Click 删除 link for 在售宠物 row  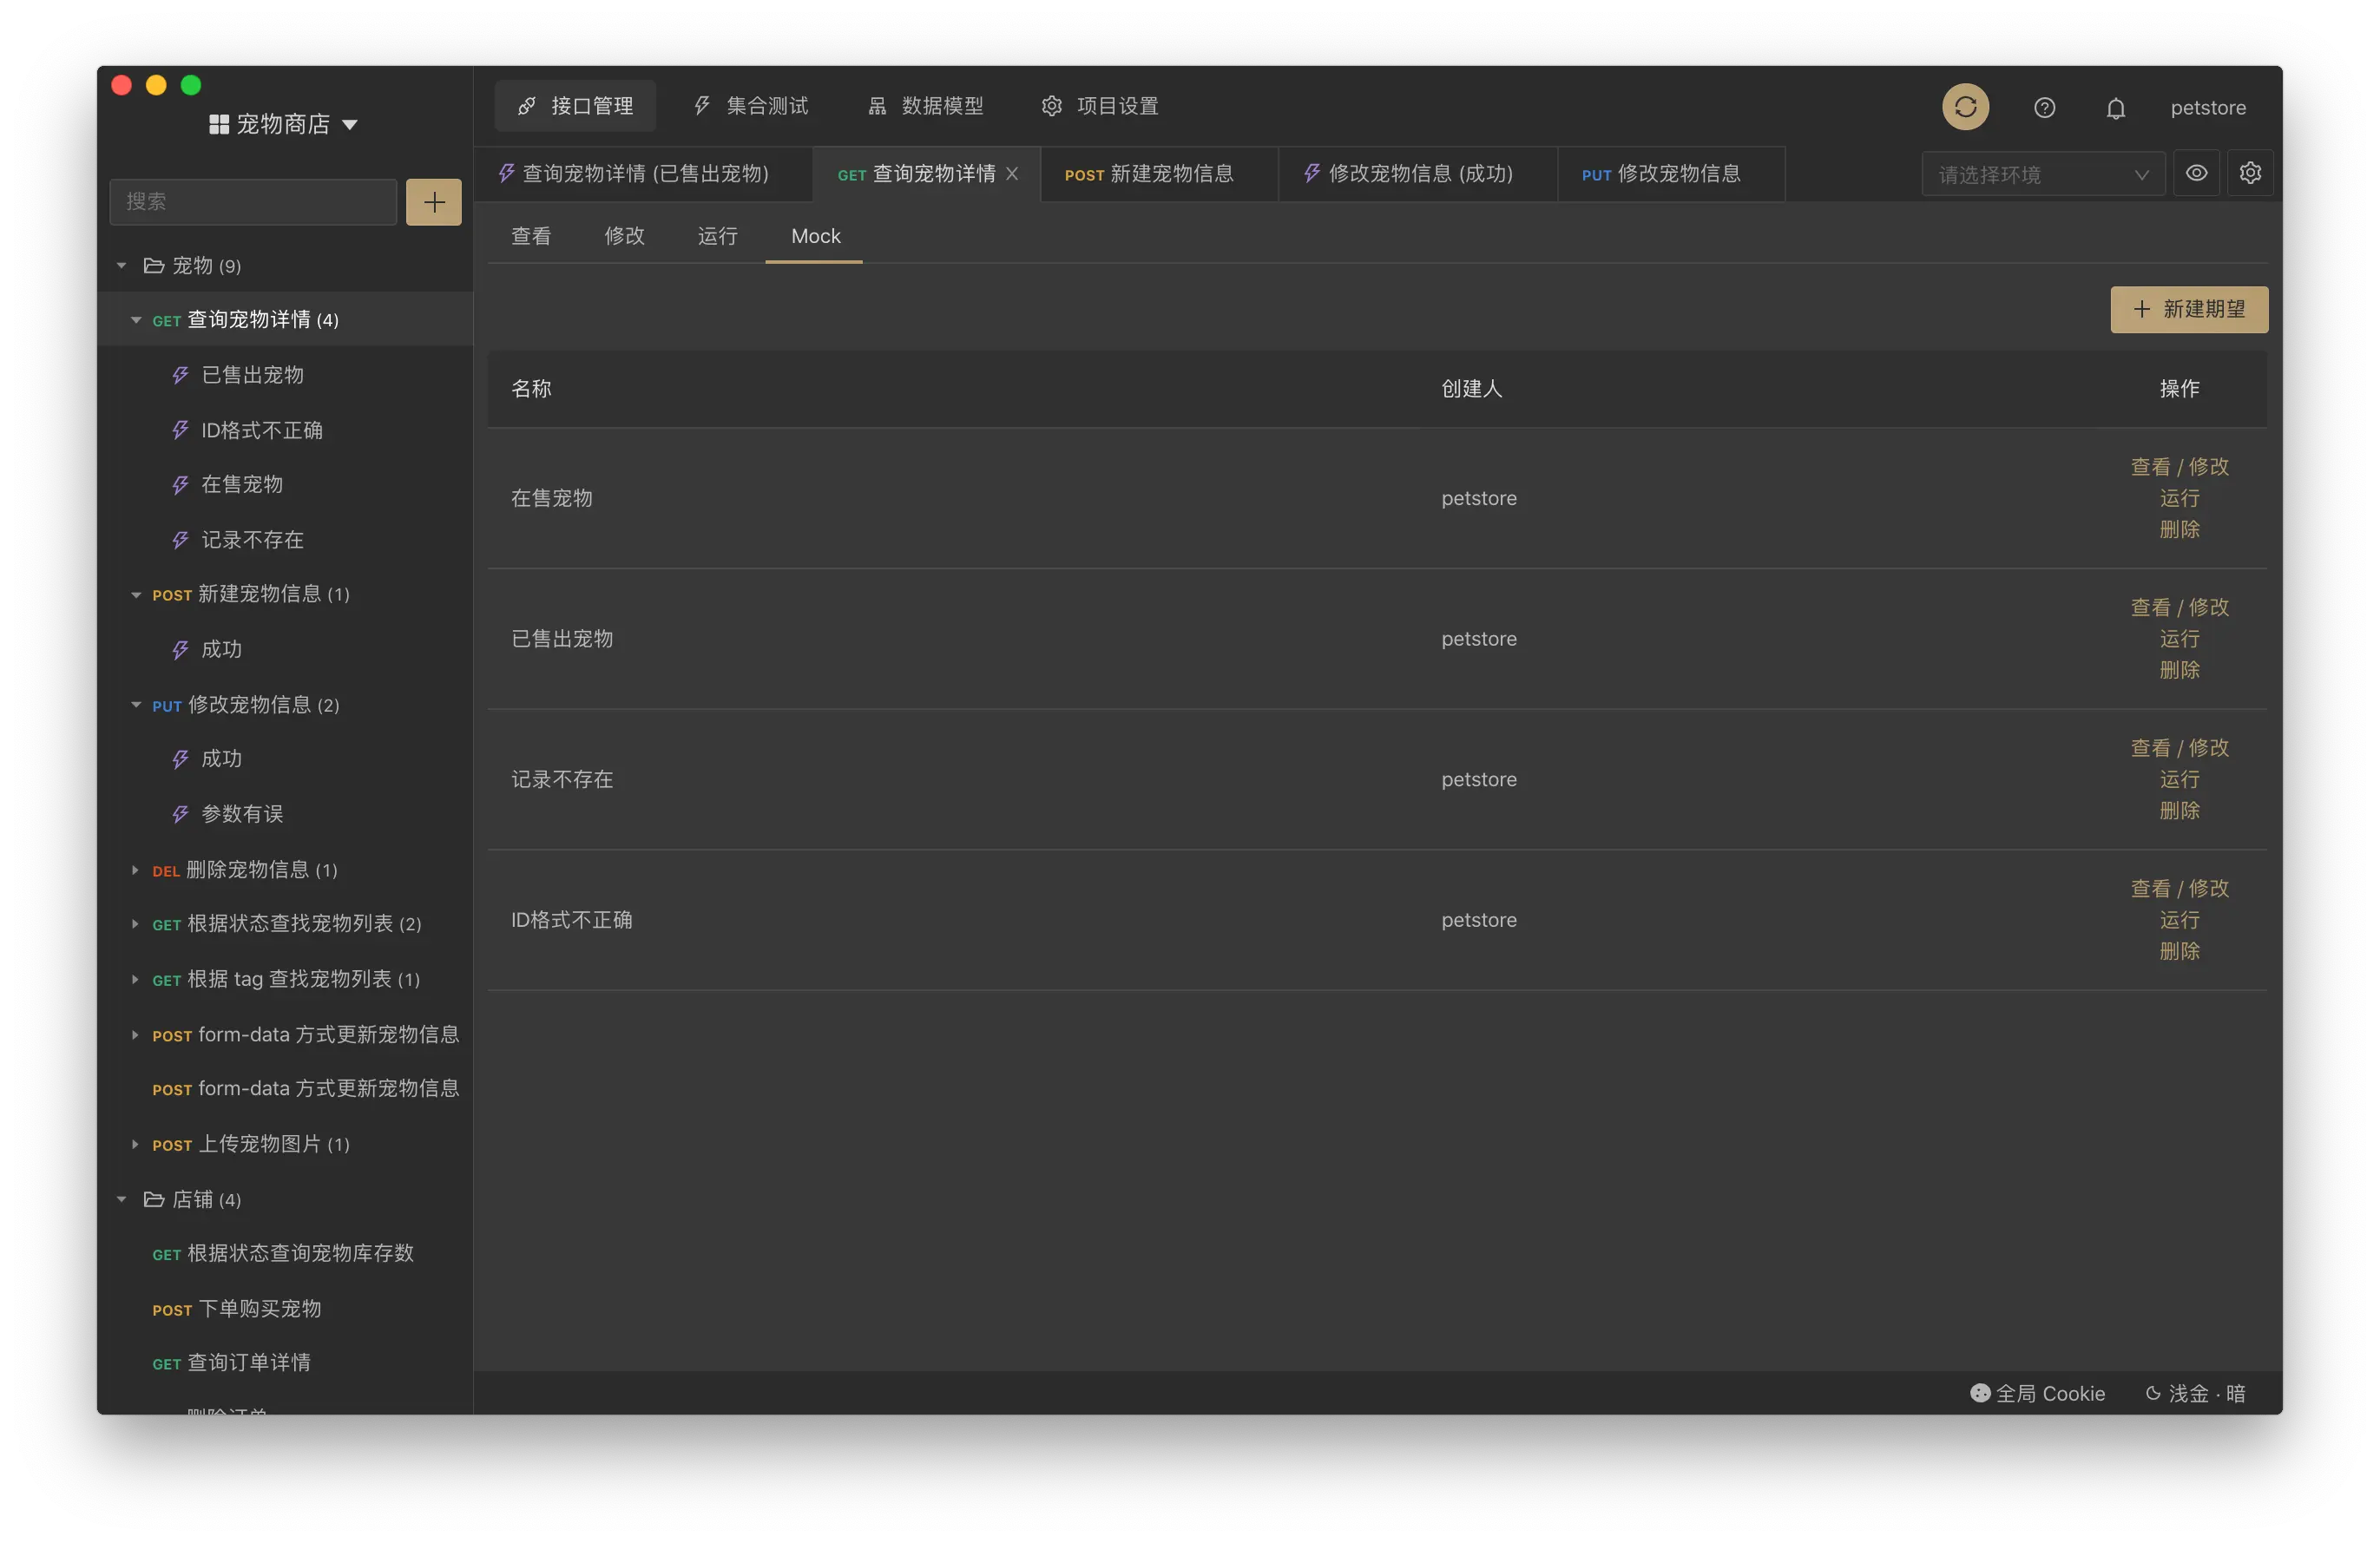[2179, 529]
